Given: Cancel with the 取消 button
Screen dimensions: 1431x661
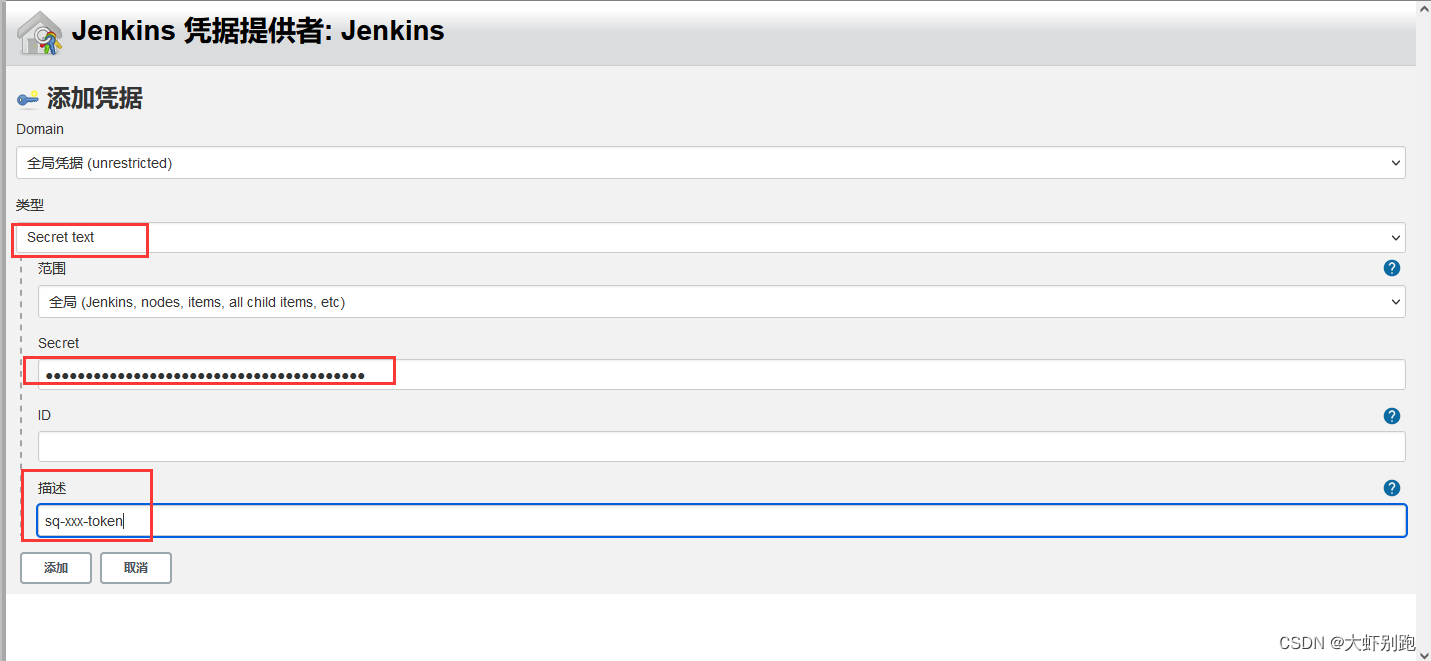Looking at the screenshot, I should (136, 568).
